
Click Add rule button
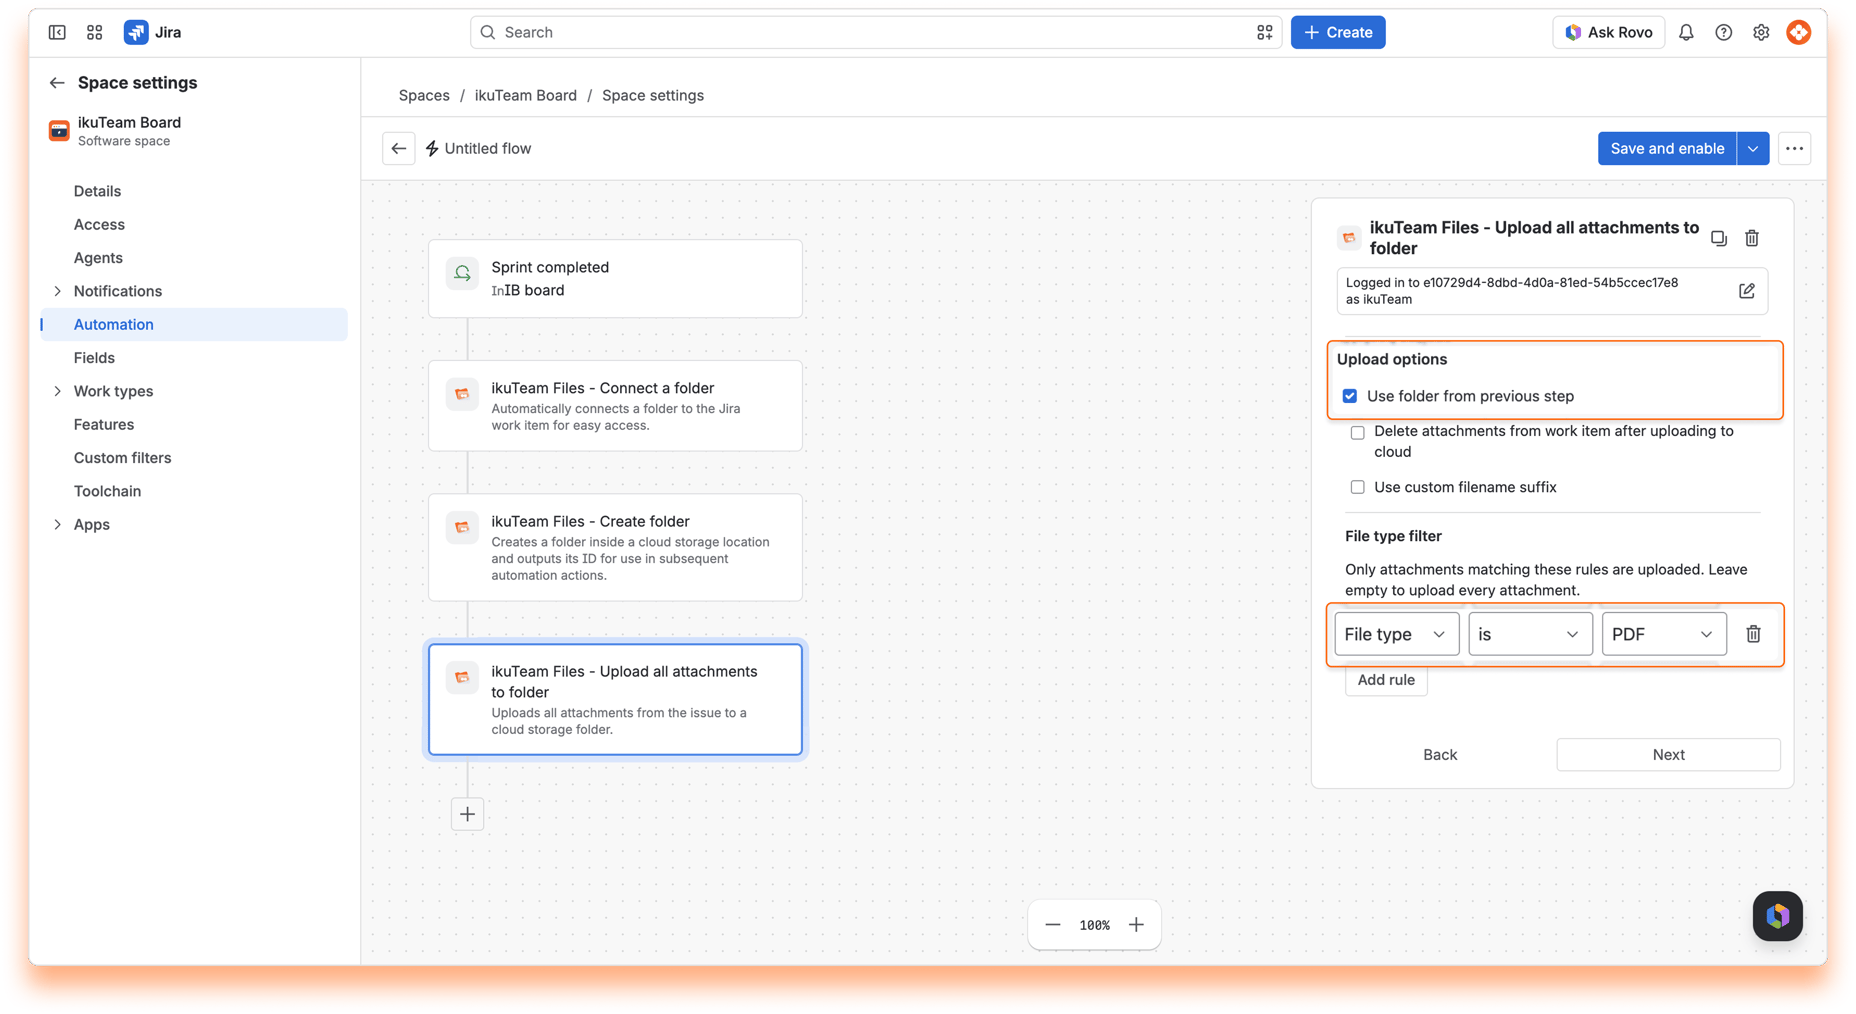point(1385,680)
